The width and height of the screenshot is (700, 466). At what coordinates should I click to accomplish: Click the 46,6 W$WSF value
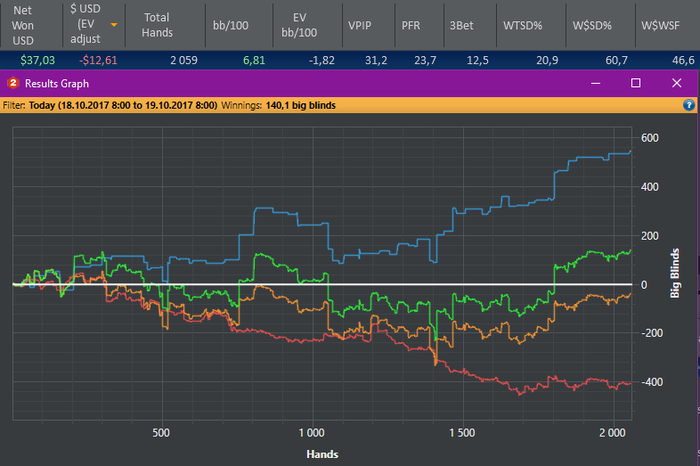click(683, 60)
